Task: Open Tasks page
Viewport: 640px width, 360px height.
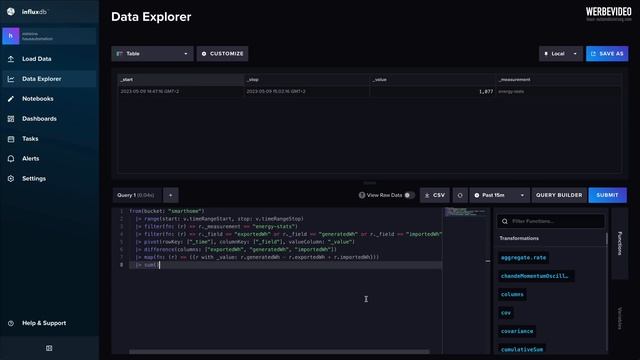Action: coord(49,139)
